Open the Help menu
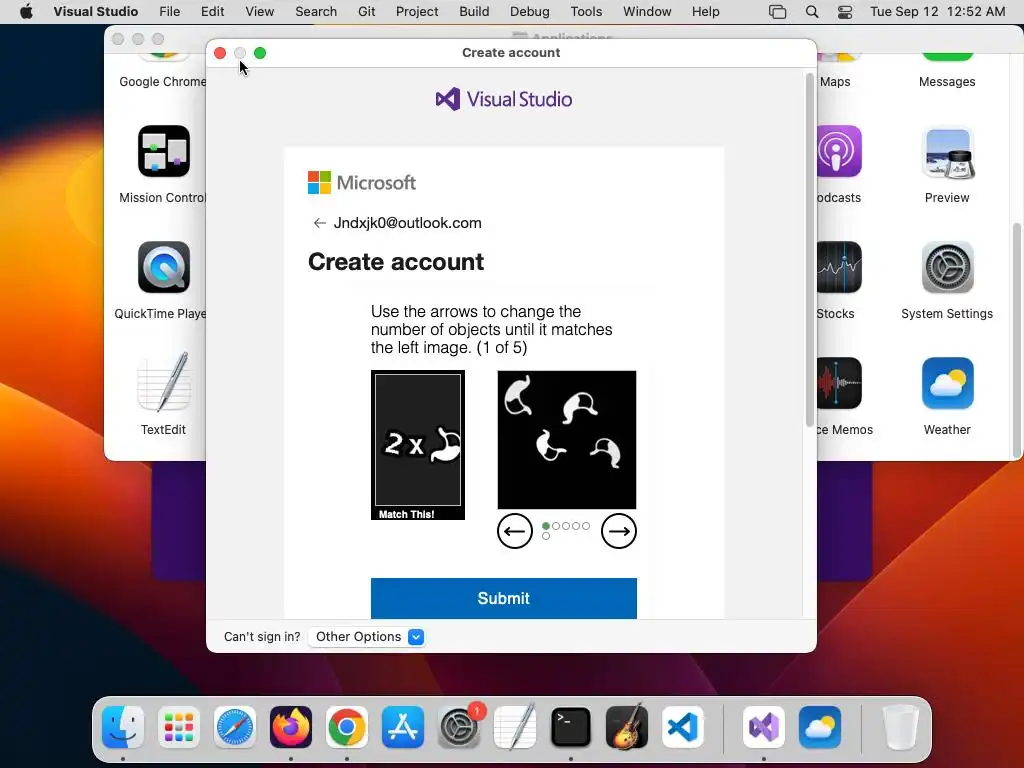 (705, 12)
